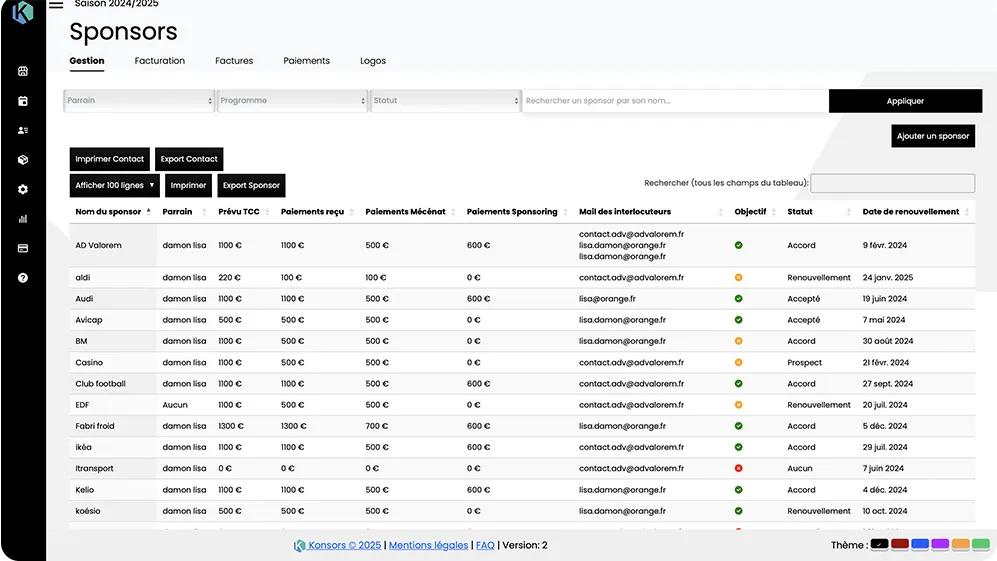Click orange objective icon for Casino
Image resolution: width=997 pixels, height=561 pixels.
coord(738,363)
